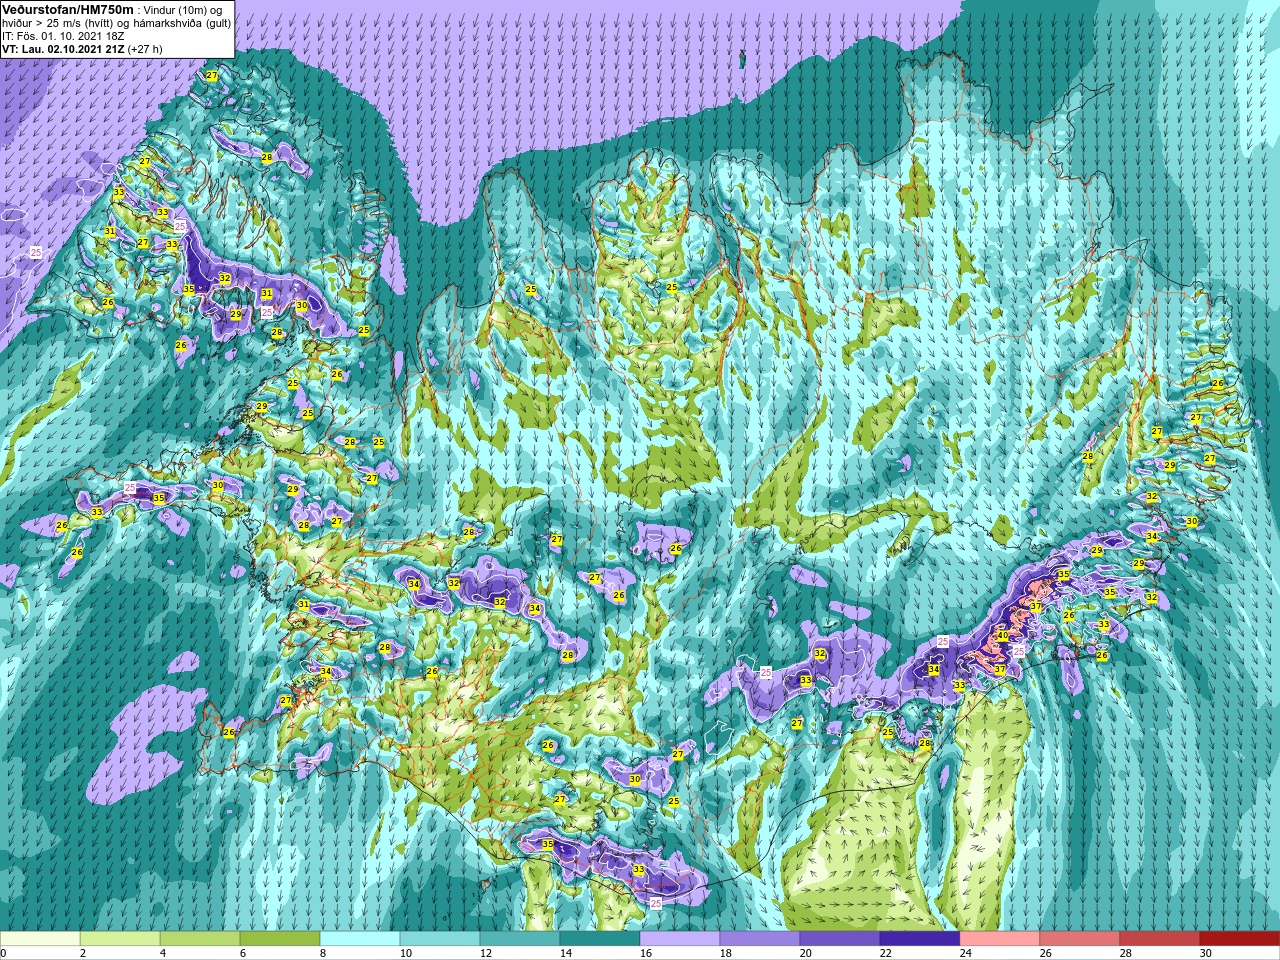Choose the dark red above-30 m/s legend swatch

(x=1240, y=939)
